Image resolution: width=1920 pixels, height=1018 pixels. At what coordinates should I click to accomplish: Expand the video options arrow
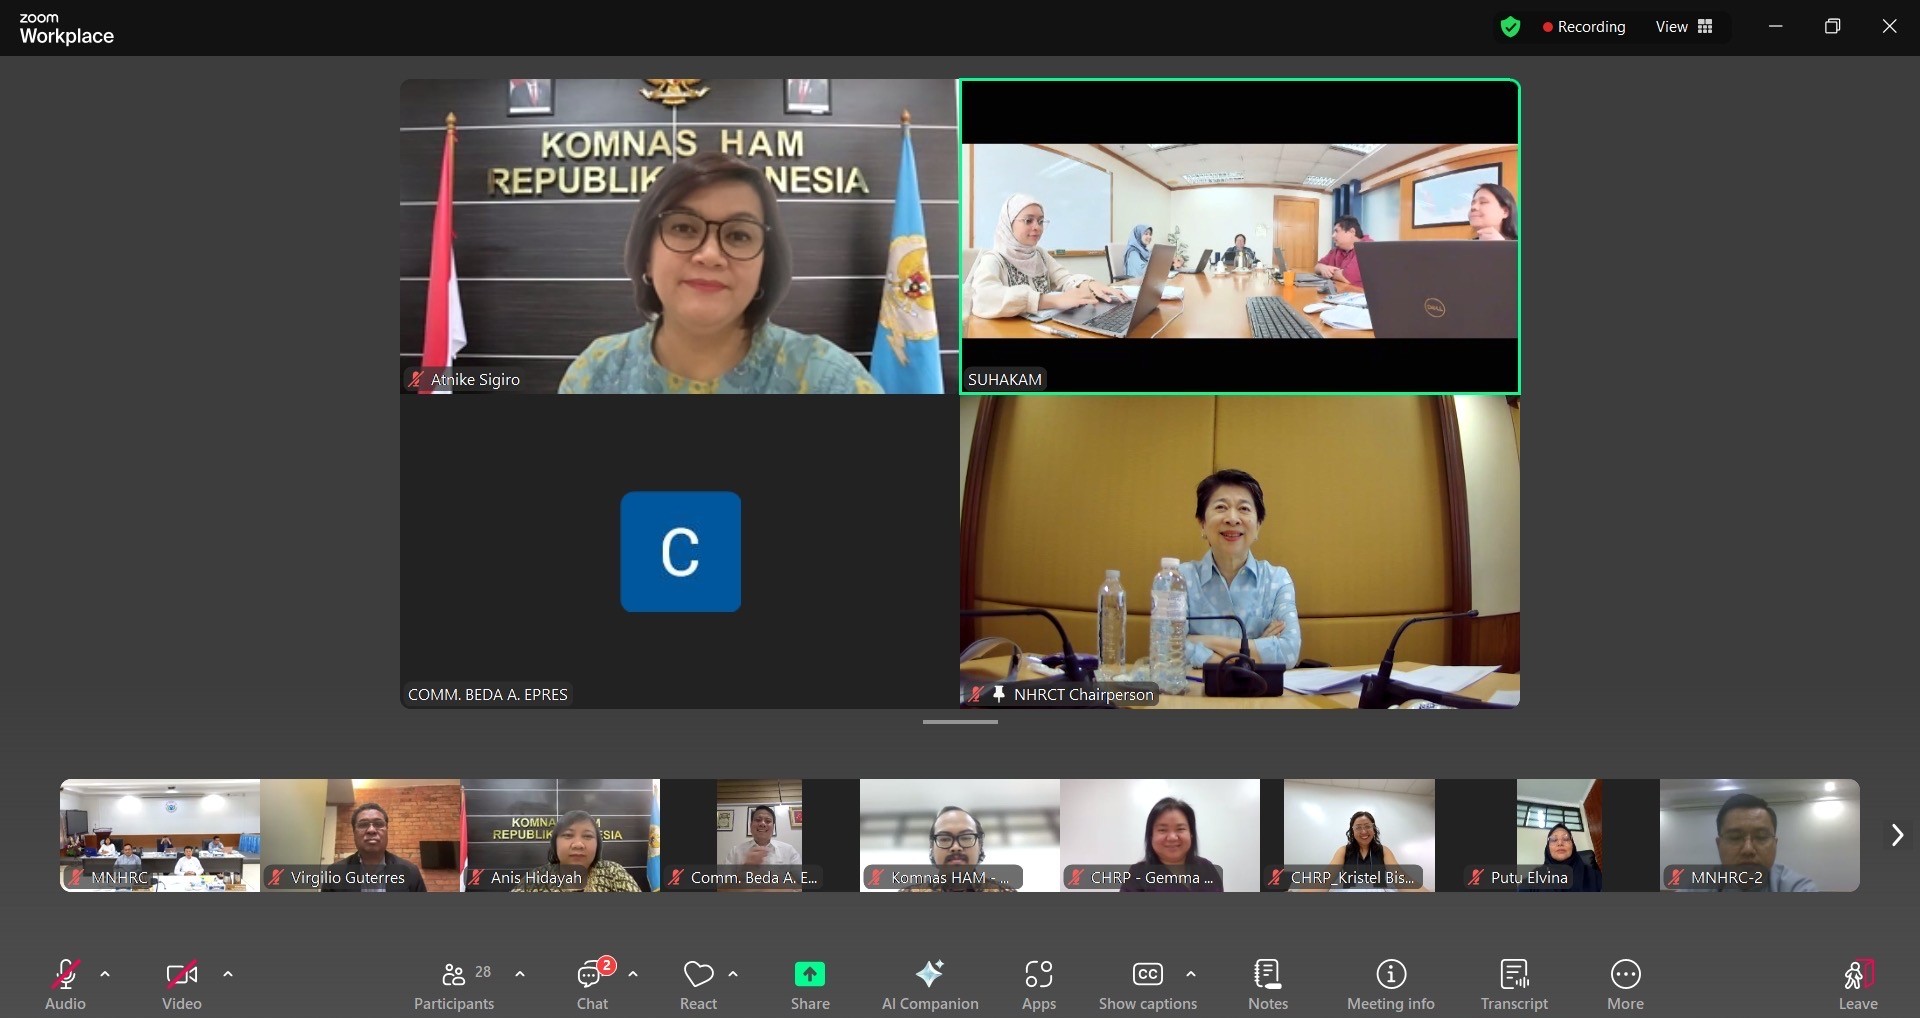click(228, 973)
